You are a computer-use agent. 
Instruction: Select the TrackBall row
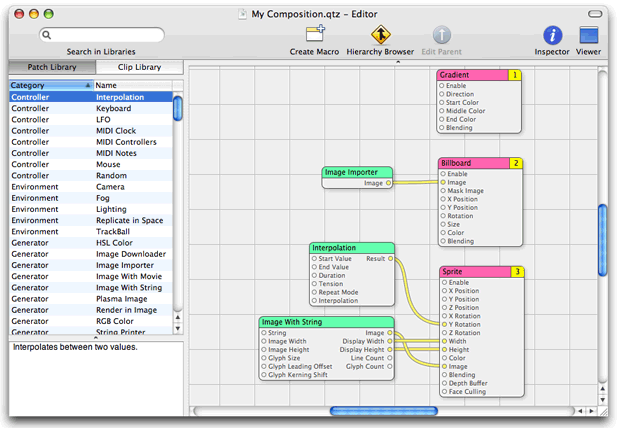[91, 232]
